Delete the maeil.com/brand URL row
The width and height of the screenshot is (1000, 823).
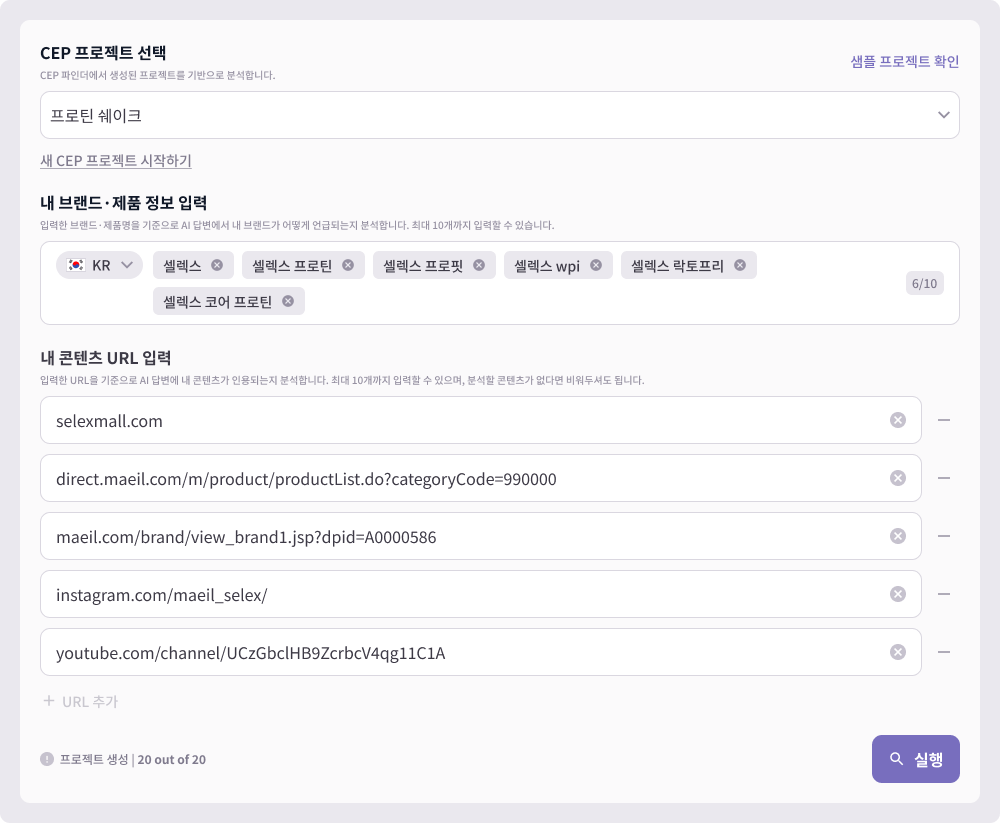pyautogui.click(x=944, y=536)
